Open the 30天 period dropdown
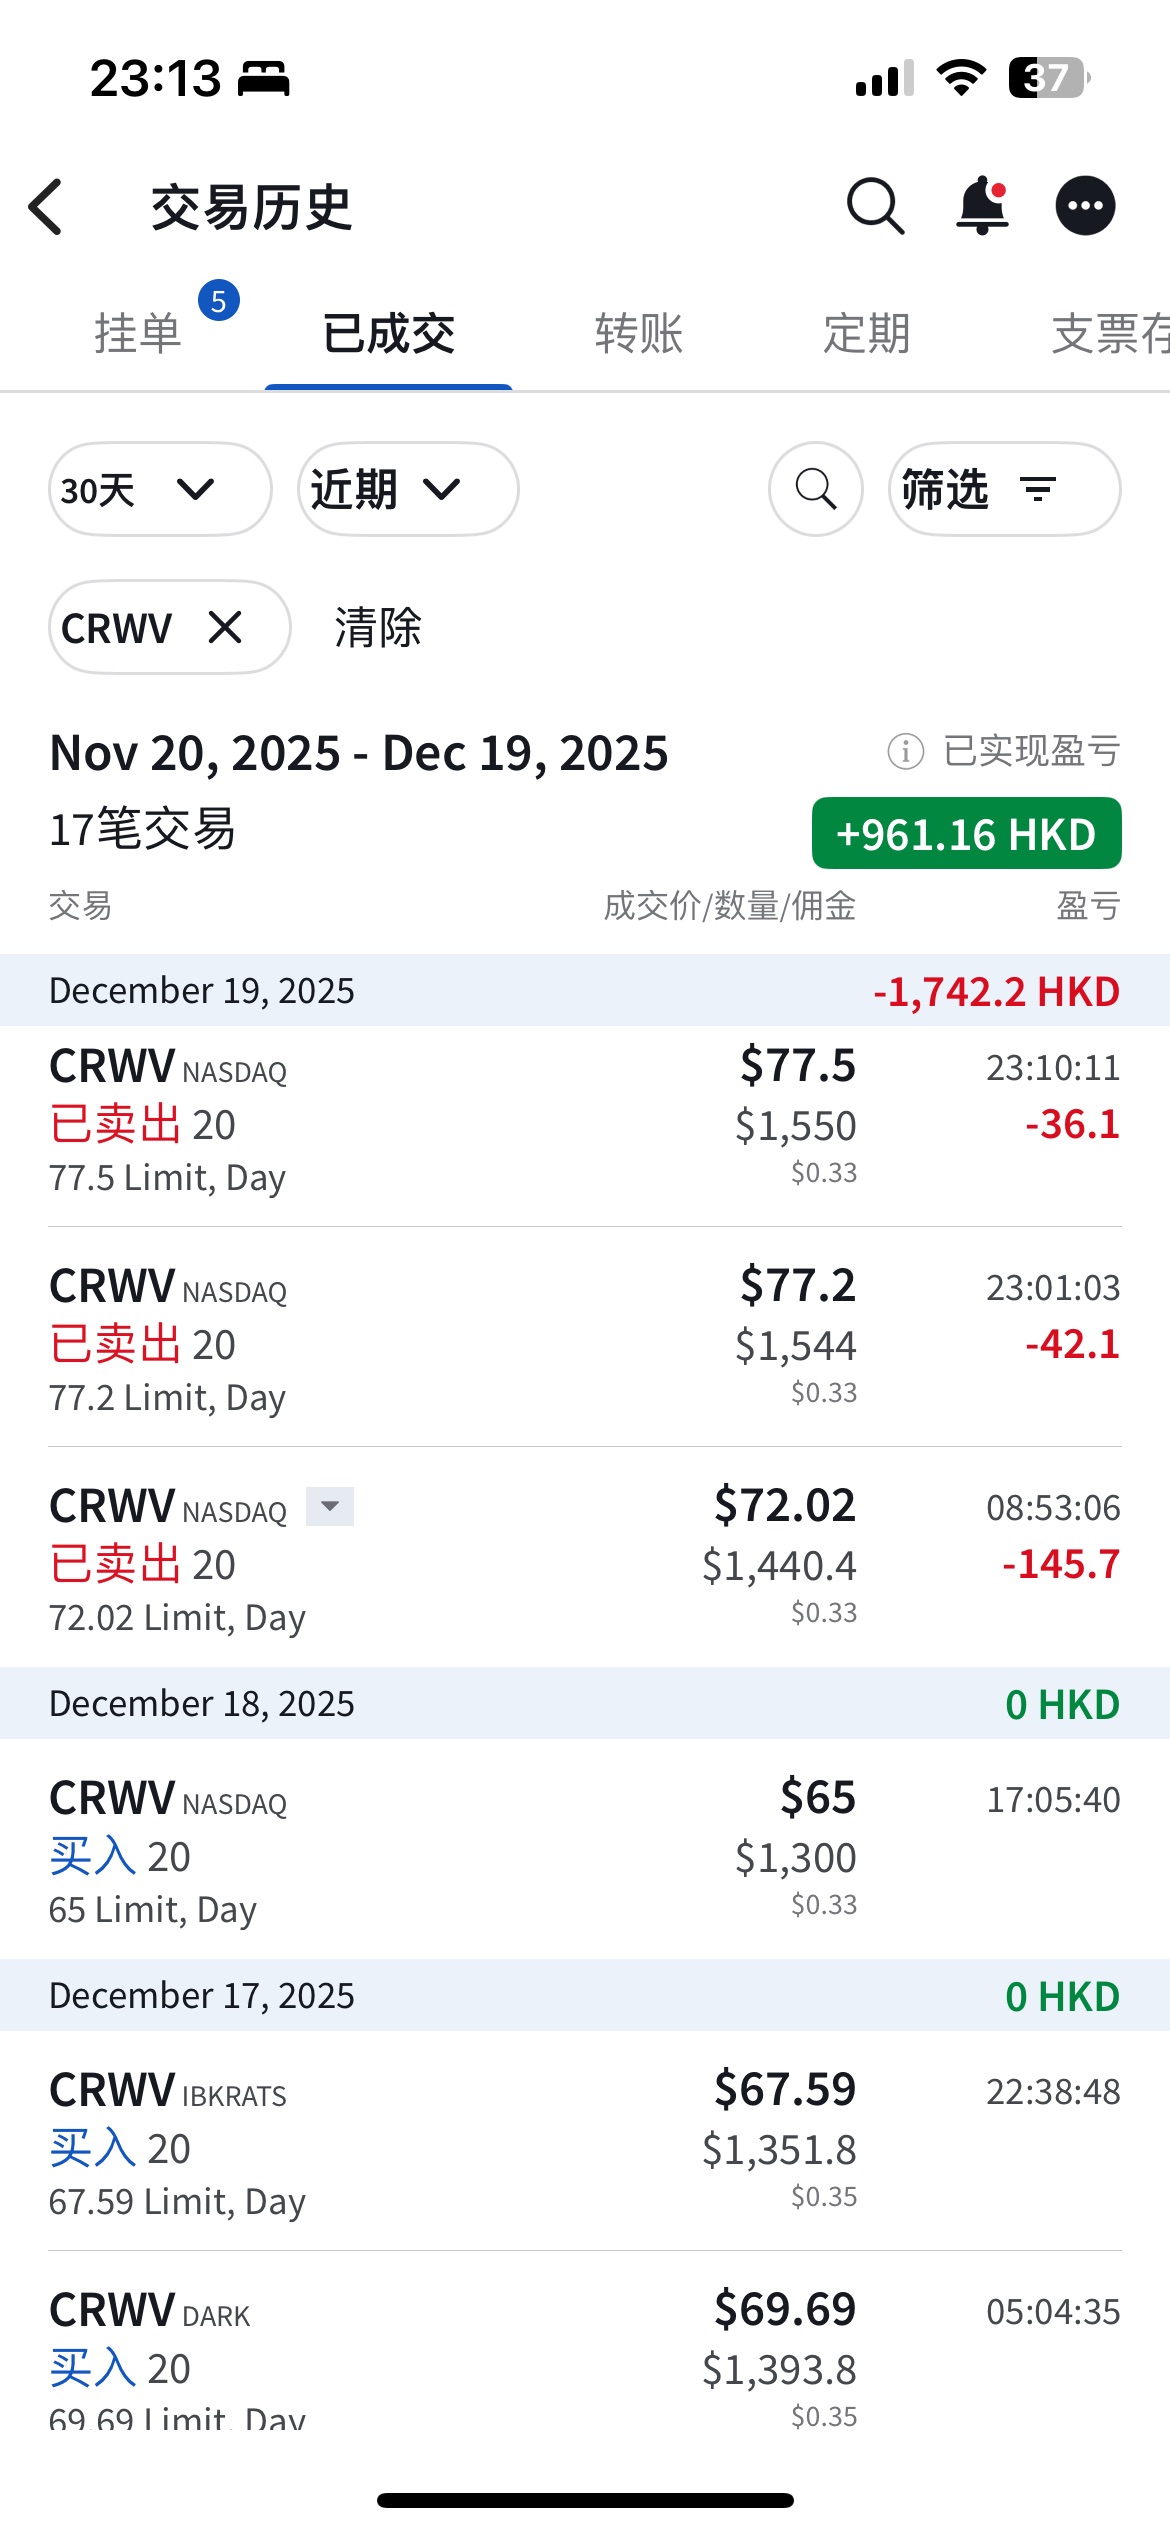This screenshot has height=2532, width=1170. [160, 489]
